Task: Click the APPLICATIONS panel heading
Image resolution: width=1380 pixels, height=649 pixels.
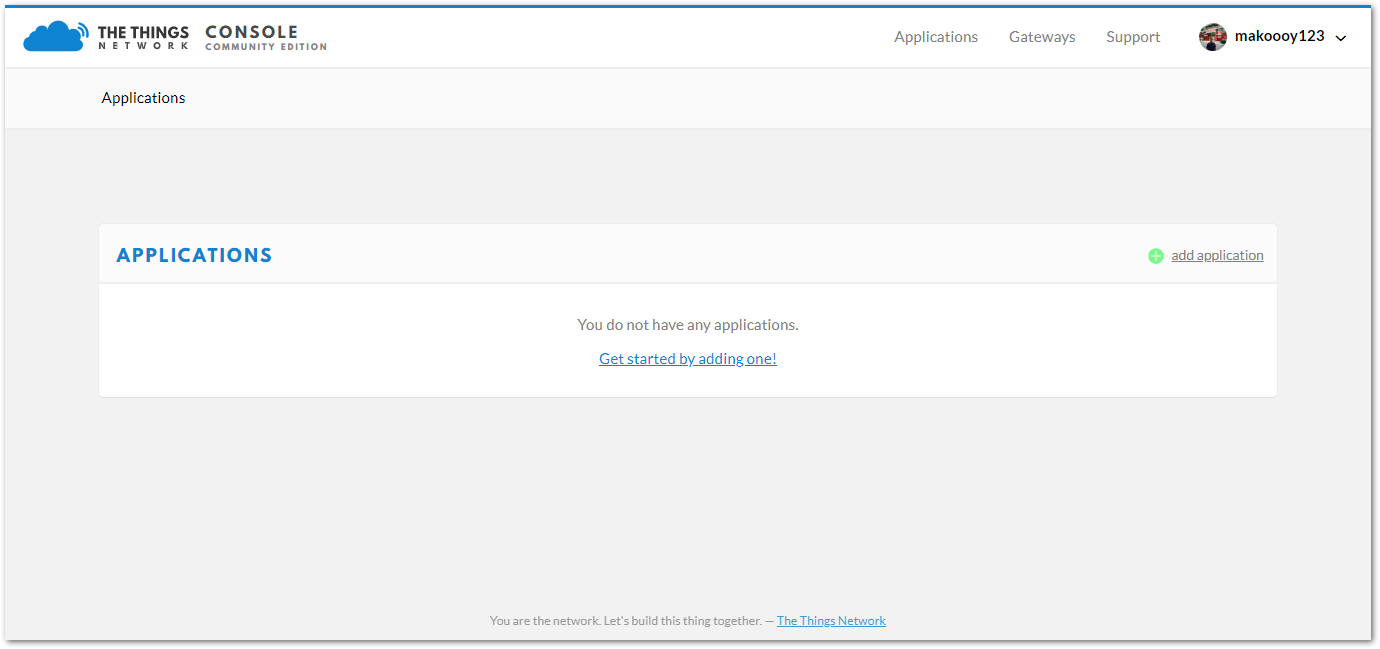Action: 194,255
